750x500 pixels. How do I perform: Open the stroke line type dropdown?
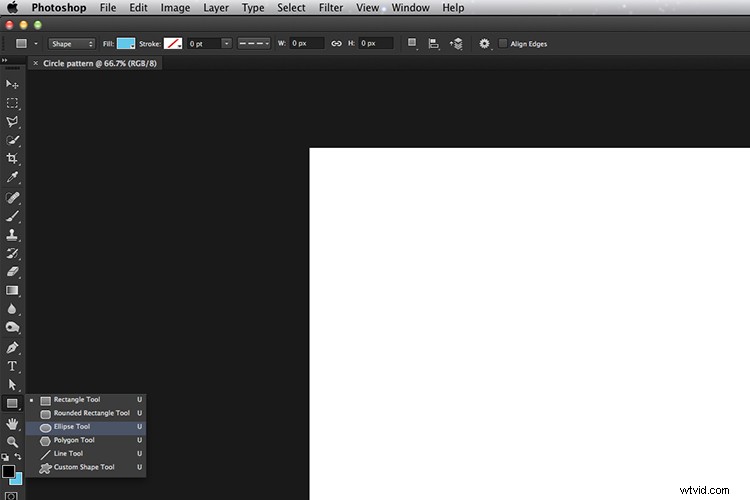point(254,44)
